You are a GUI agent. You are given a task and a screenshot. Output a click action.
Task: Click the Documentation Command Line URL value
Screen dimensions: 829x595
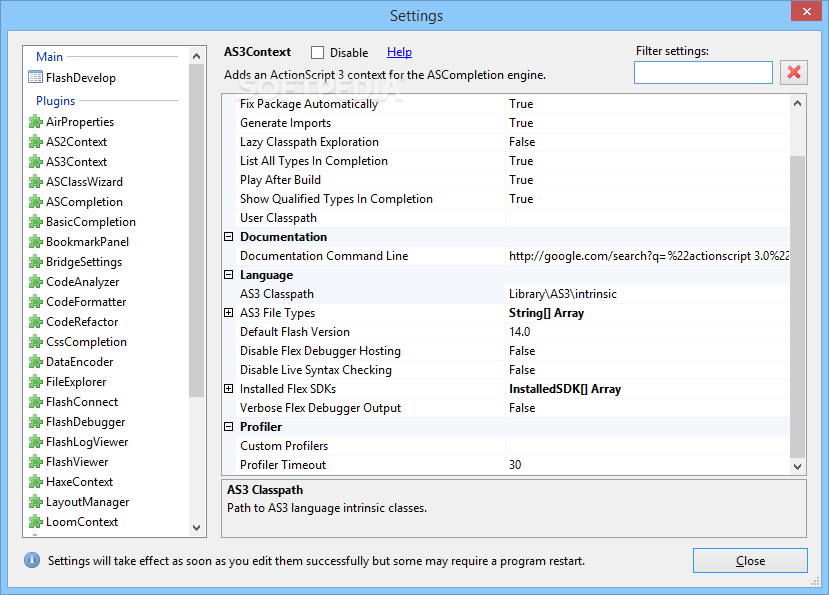pyautogui.click(x=649, y=256)
